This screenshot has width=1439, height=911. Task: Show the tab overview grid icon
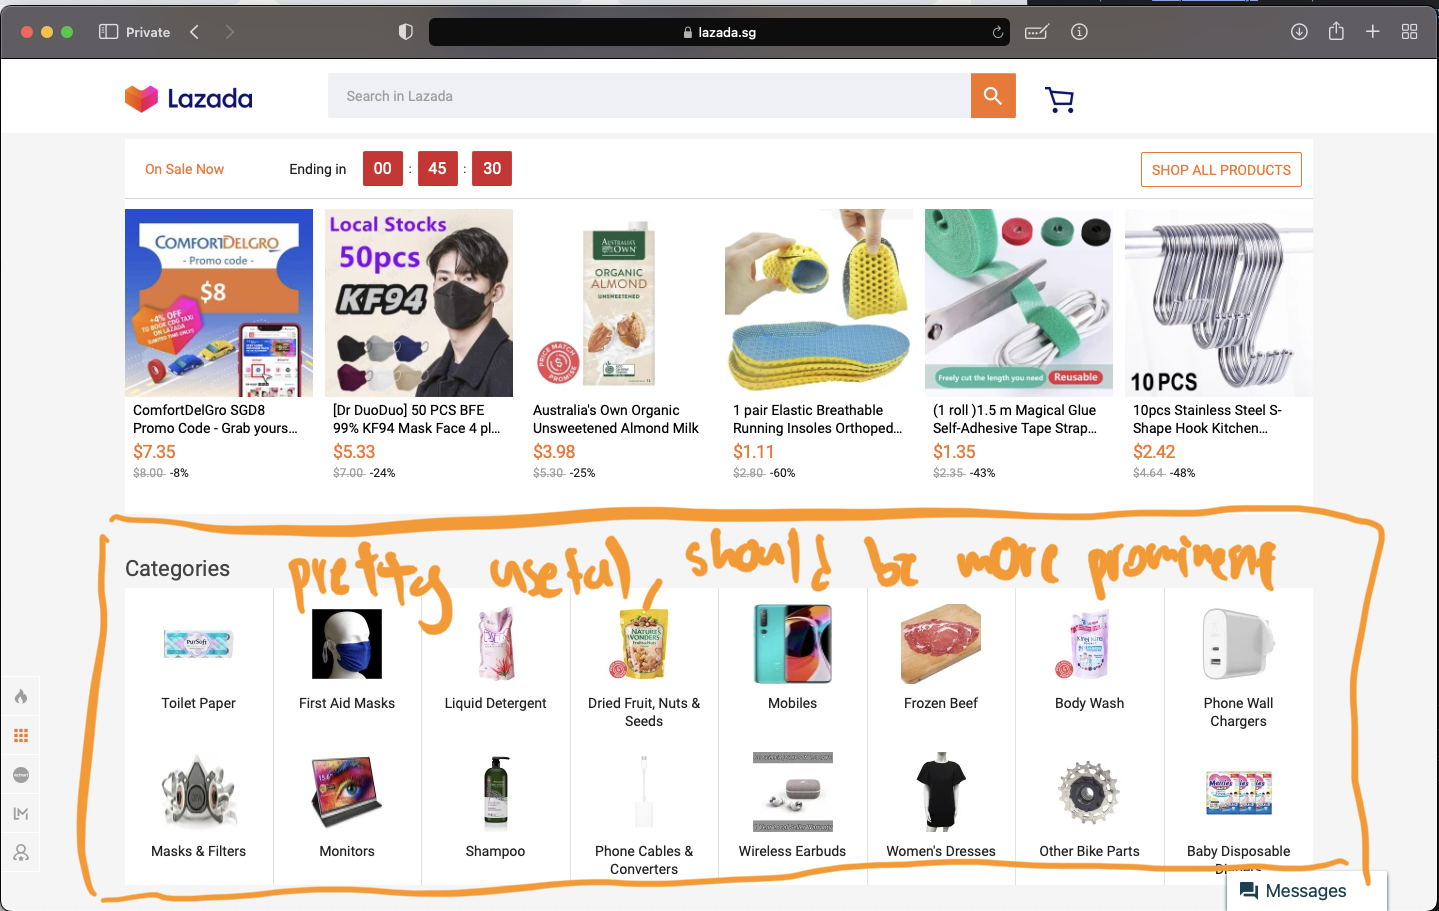point(1410,32)
